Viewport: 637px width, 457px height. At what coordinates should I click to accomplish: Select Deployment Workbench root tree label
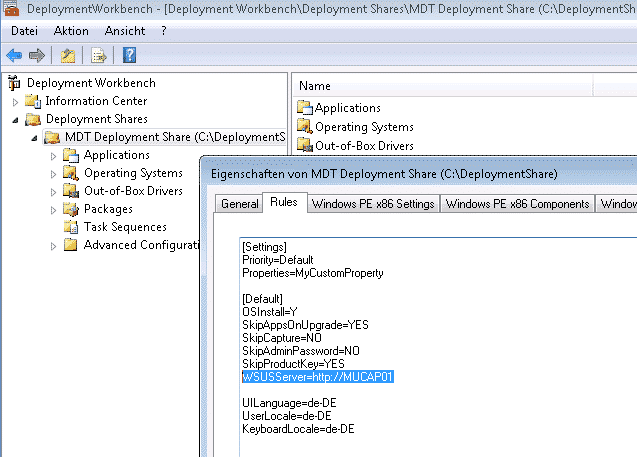click(91, 83)
